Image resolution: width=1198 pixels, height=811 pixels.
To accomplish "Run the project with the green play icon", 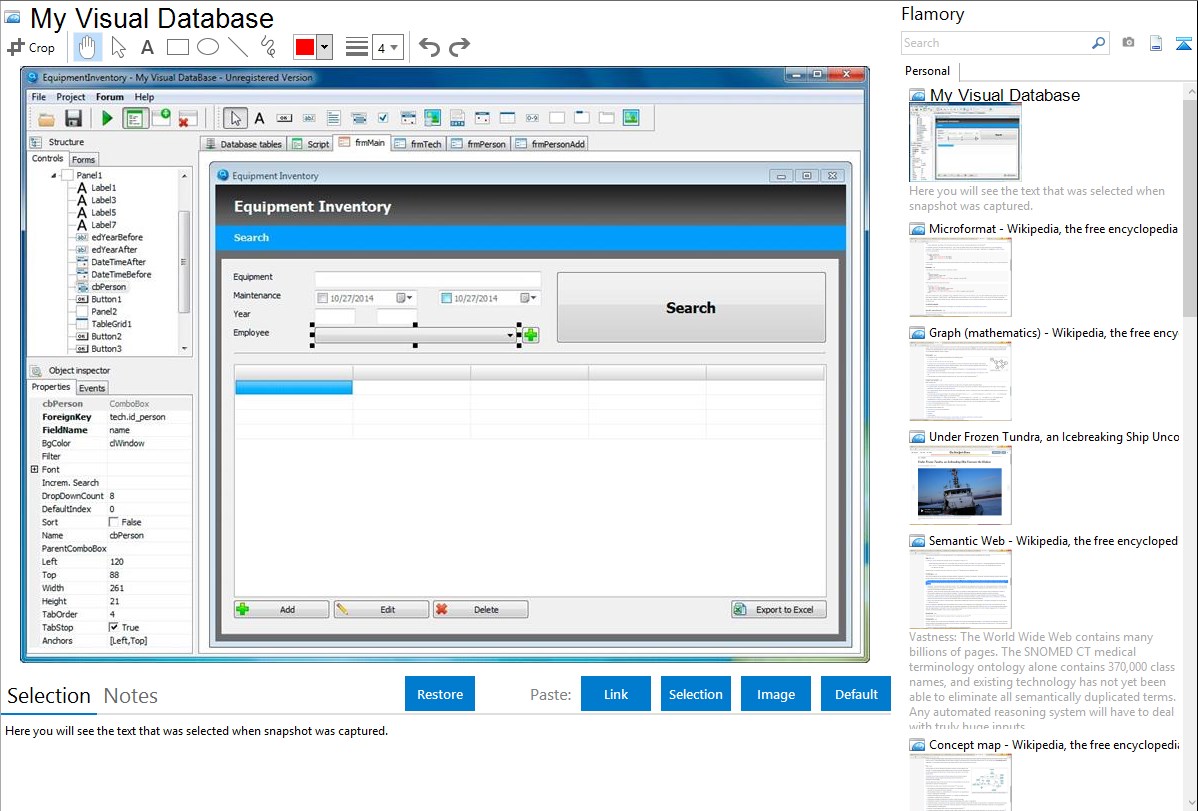I will [107, 118].
